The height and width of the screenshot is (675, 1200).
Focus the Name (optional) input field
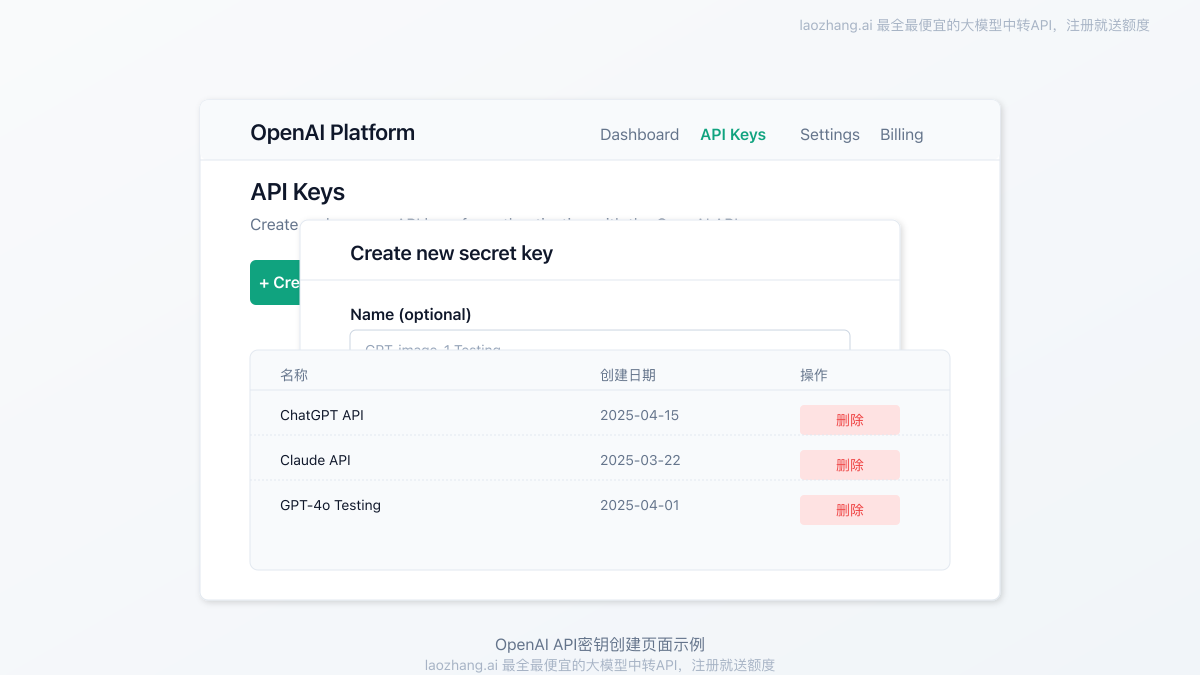600,340
